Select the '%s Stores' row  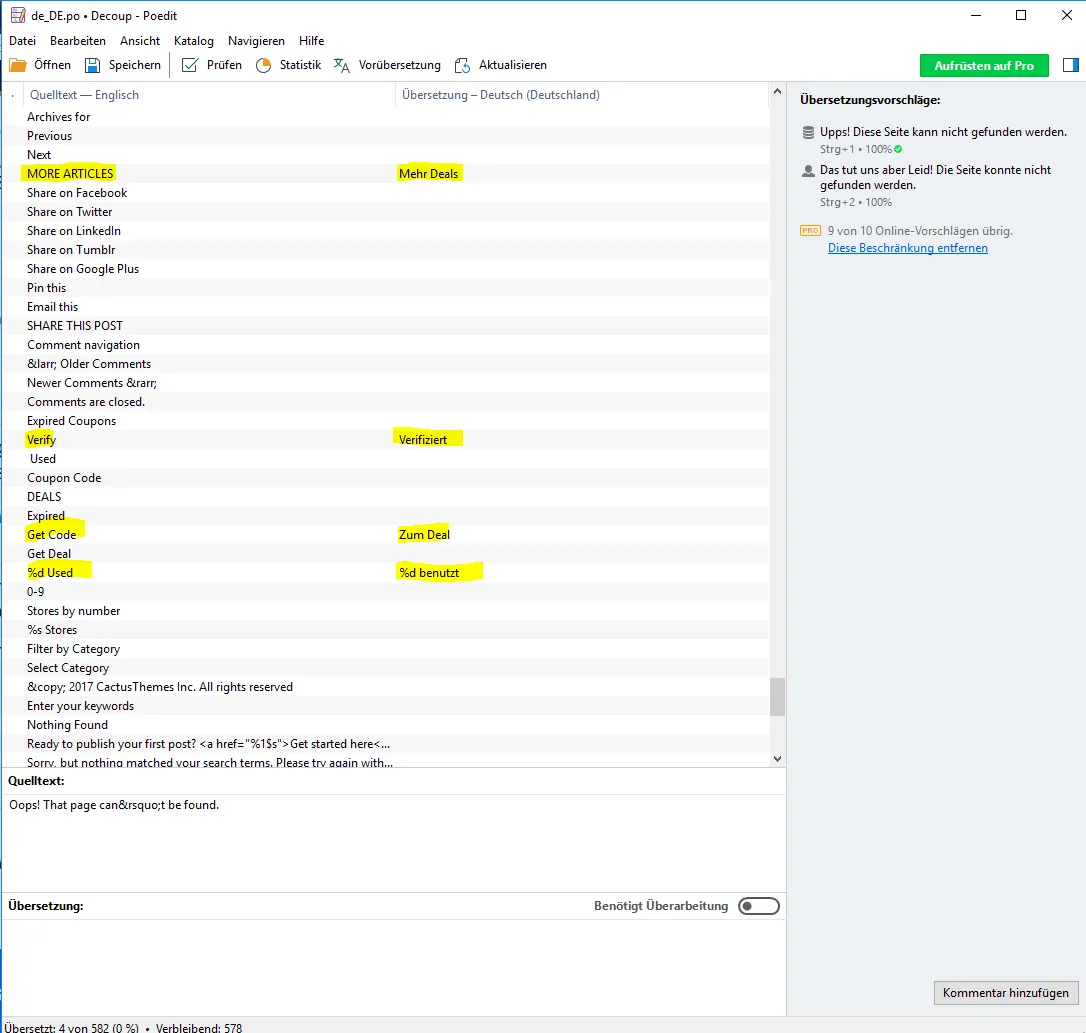[x=386, y=630]
